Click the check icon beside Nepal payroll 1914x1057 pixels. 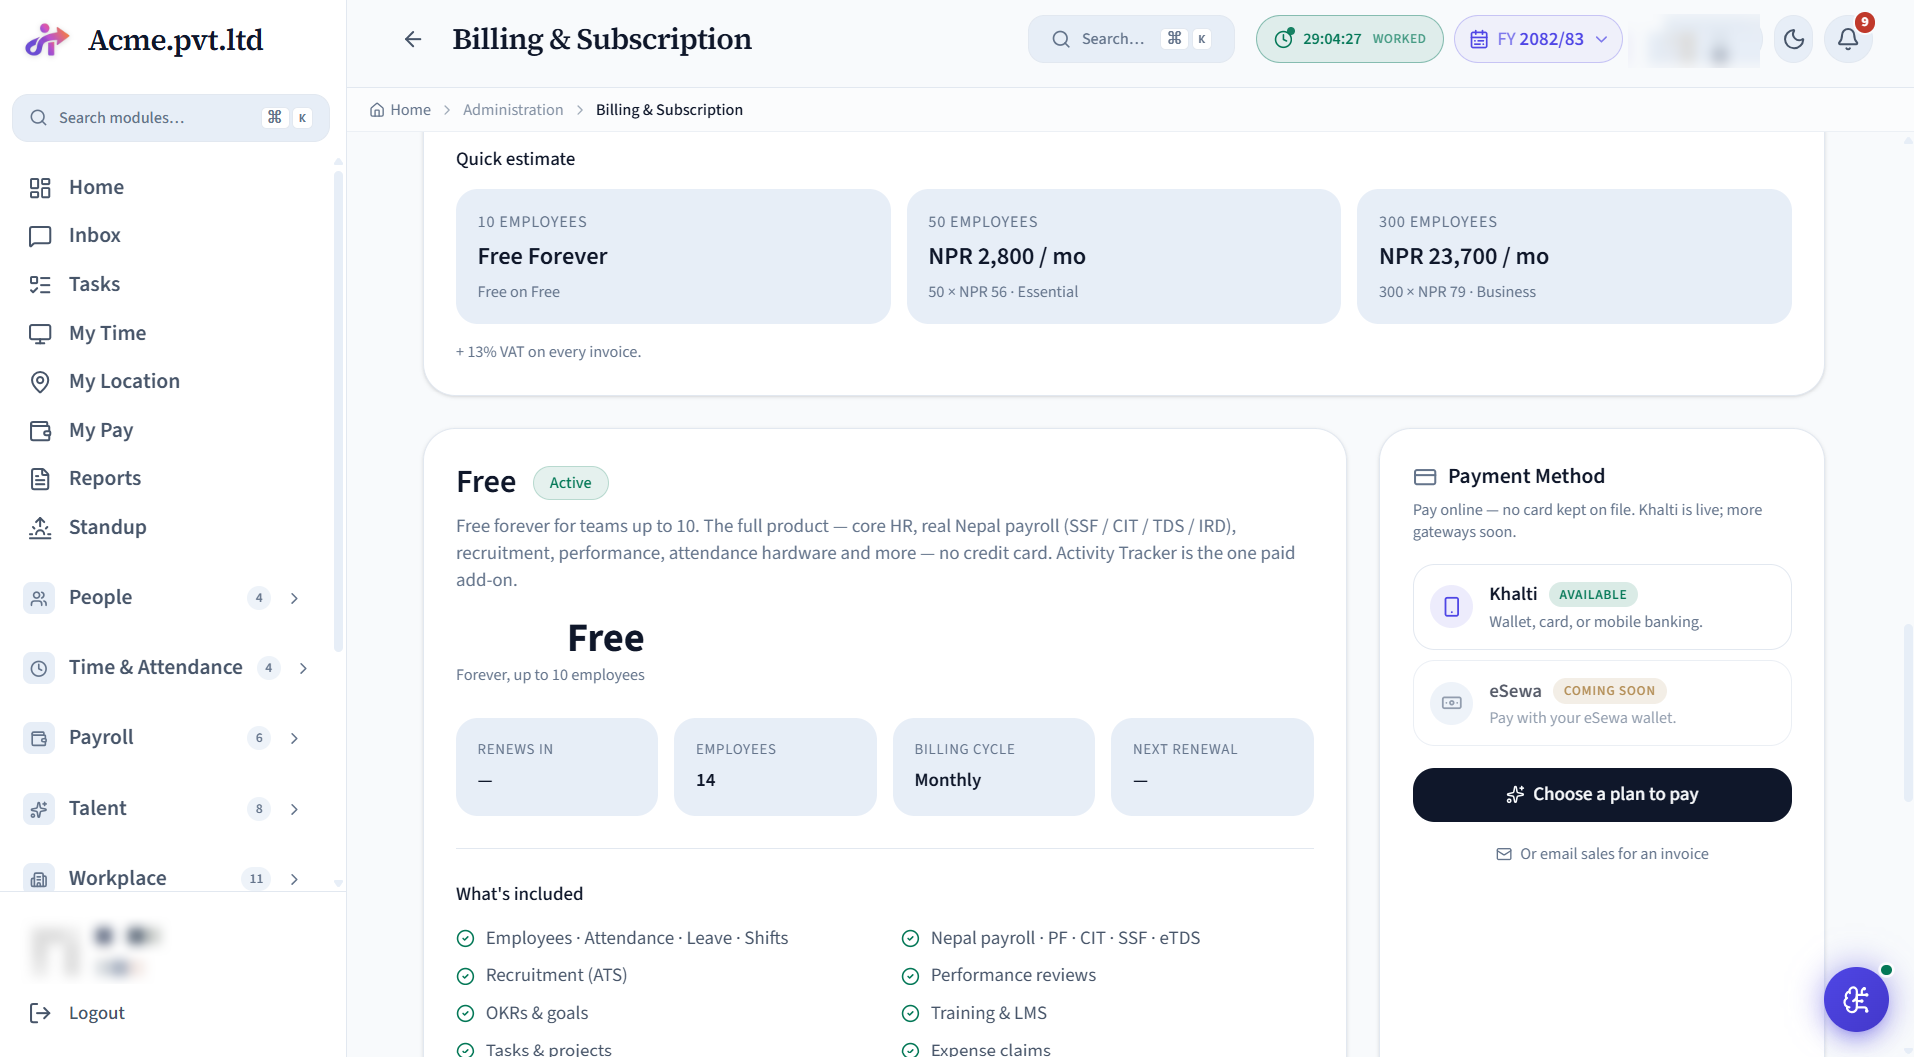pyautogui.click(x=910, y=939)
